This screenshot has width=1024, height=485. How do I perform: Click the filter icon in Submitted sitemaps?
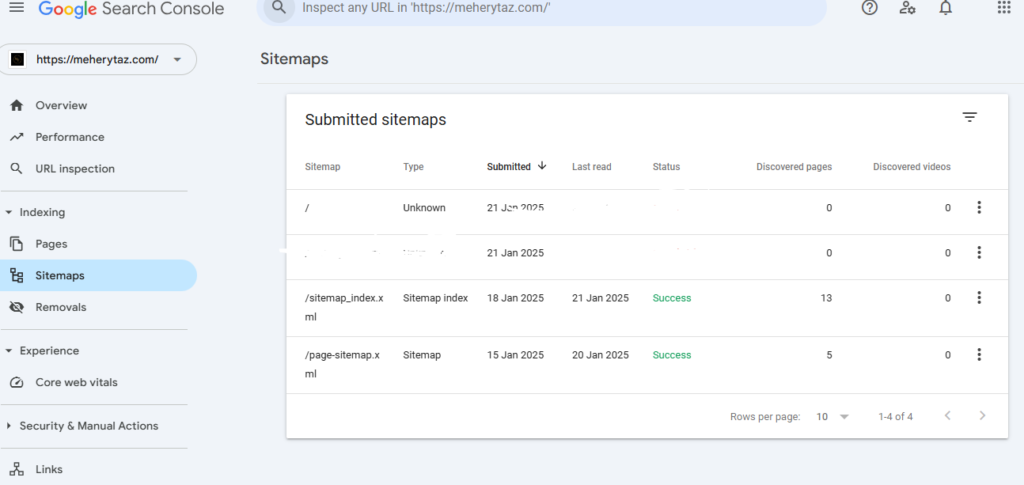click(970, 117)
